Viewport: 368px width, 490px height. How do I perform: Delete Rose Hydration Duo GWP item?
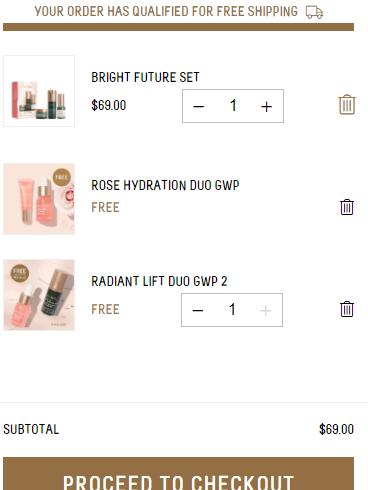click(347, 207)
